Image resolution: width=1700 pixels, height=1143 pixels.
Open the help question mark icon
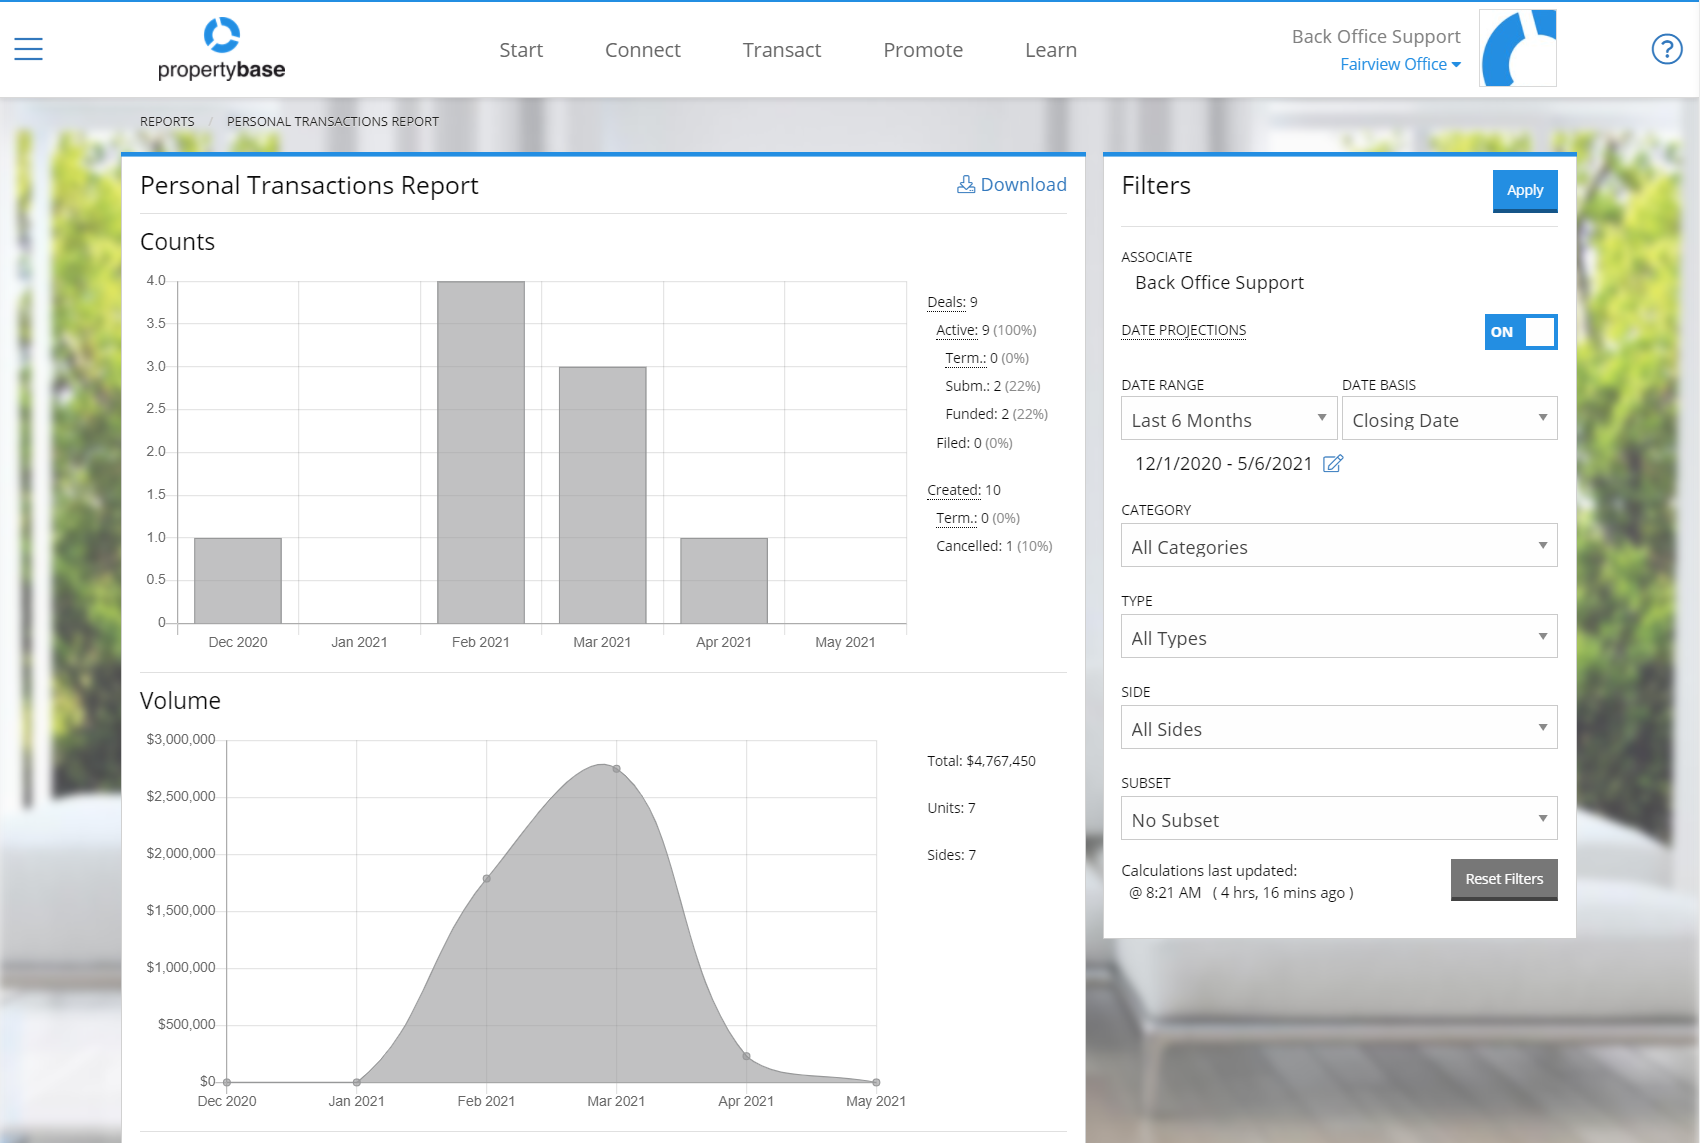pyautogui.click(x=1666, y=48)
